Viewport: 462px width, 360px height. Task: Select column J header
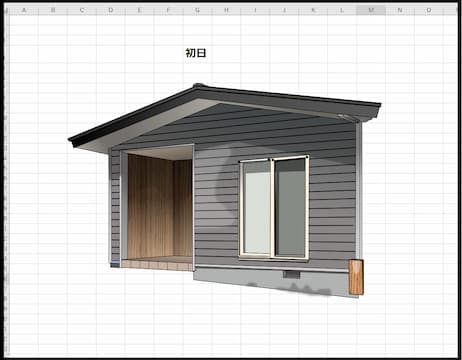(x=284, y=10)
